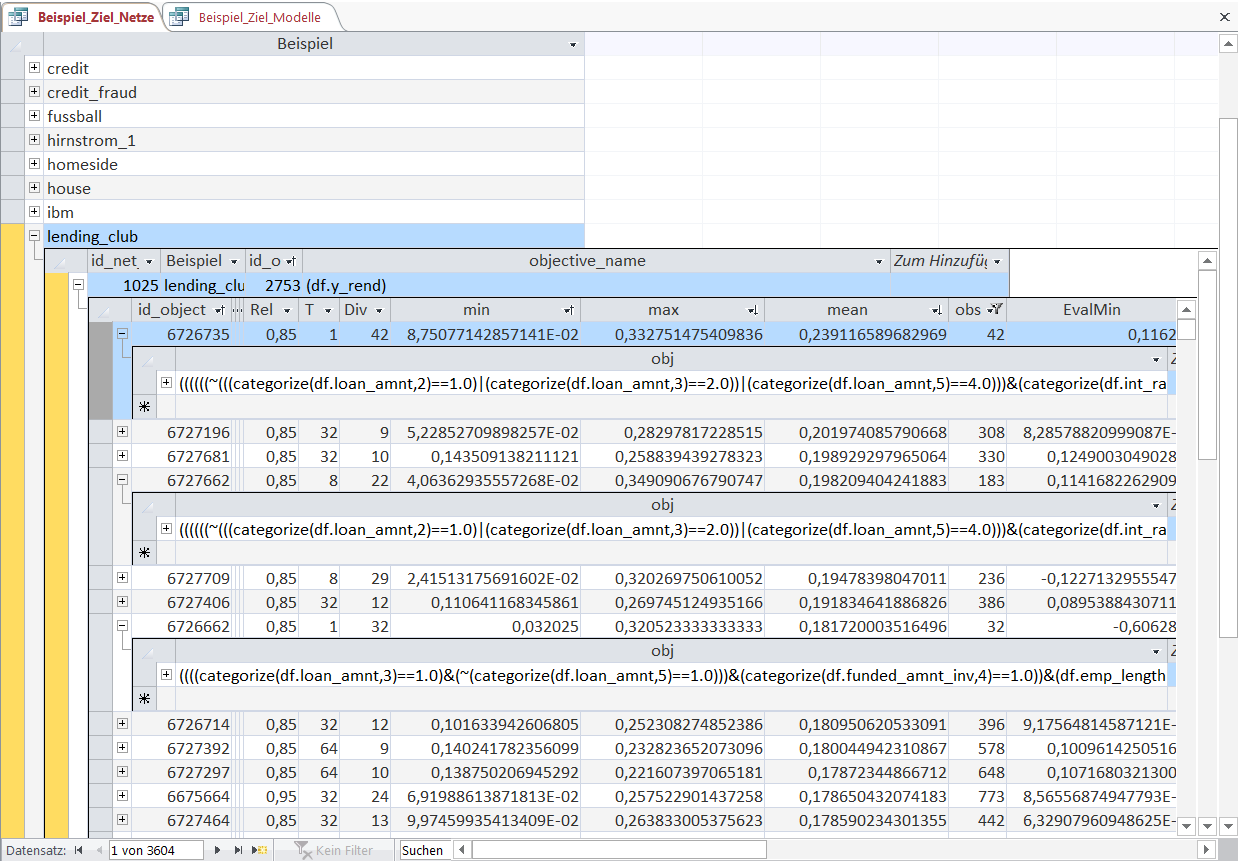
Task: Click the mean value 0,239116589682969
Action: (x=858, y=335)
